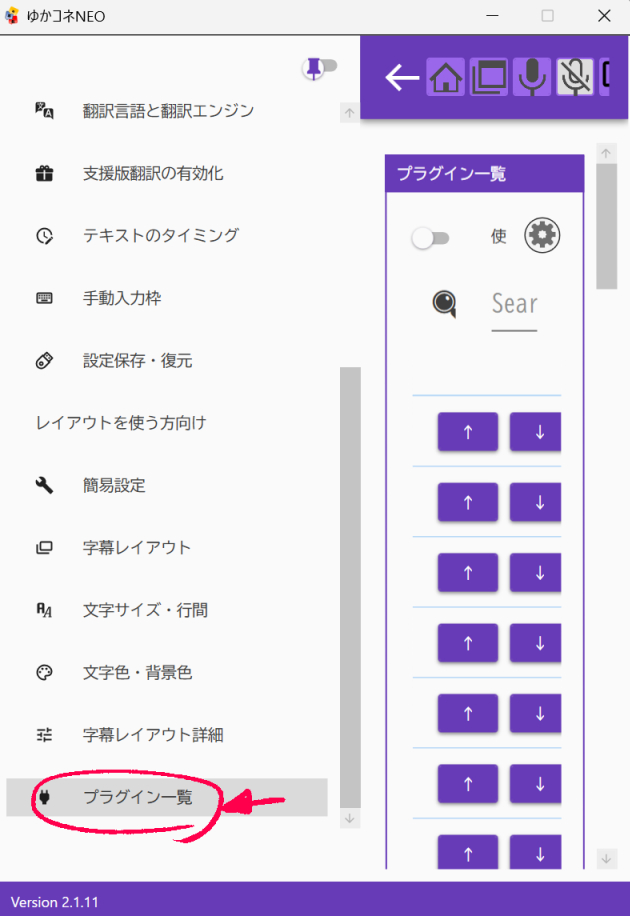
Task: Move the first plugin up with the arrow button
Action: 467,432
